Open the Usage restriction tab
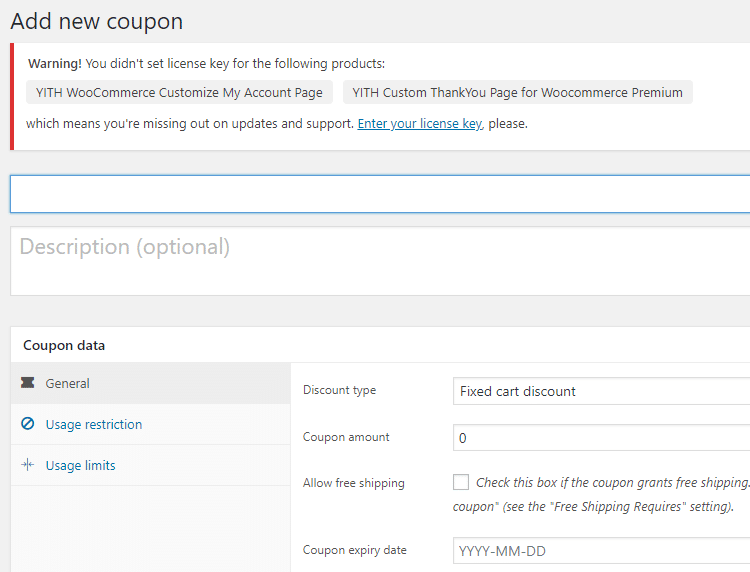 click(x=93, y=424)
